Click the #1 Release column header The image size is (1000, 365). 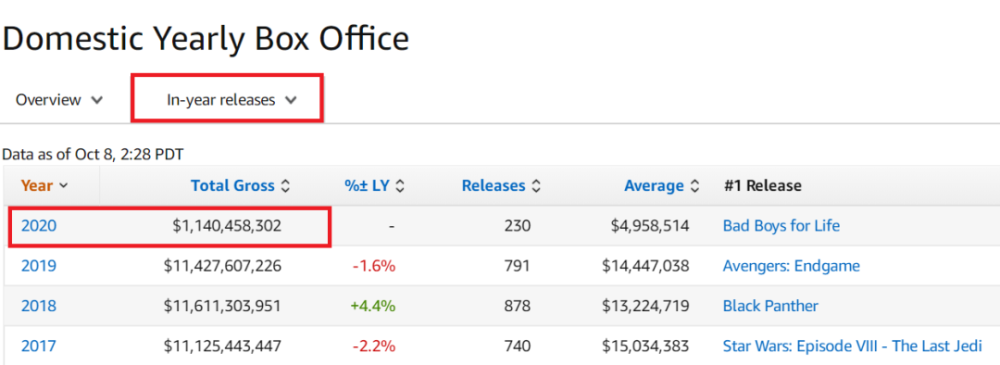click(762, 186)
